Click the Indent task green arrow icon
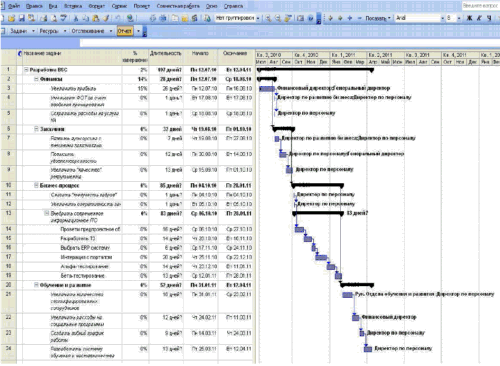Viewport: 500px width, 366px height. [340, 18]
